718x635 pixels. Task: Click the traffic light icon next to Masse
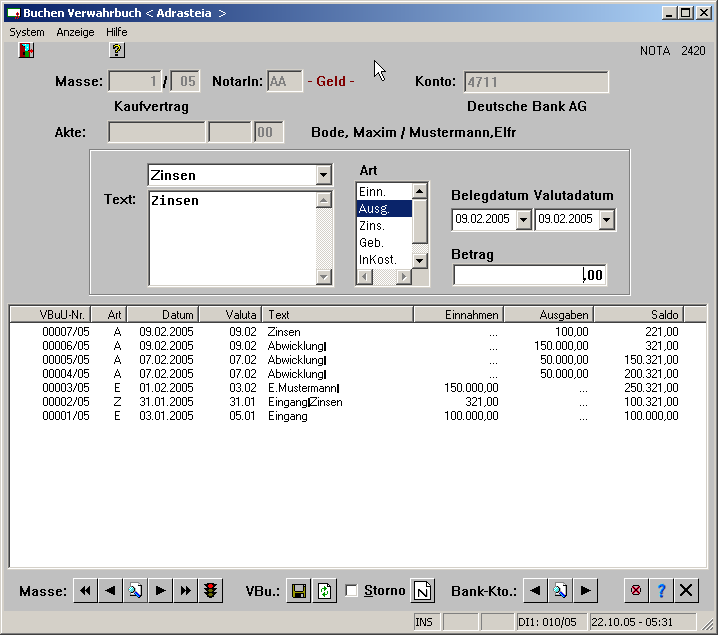tap(210, 591)
